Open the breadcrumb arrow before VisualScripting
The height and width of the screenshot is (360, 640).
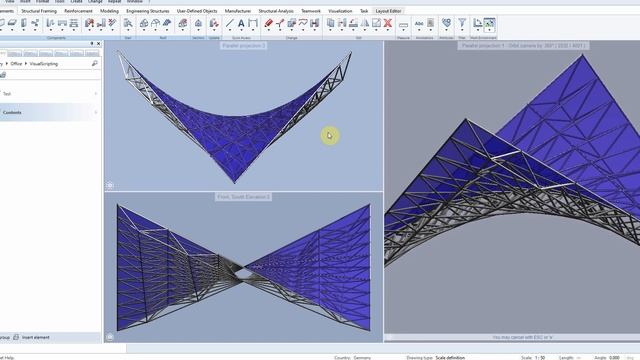click(26, 64)
